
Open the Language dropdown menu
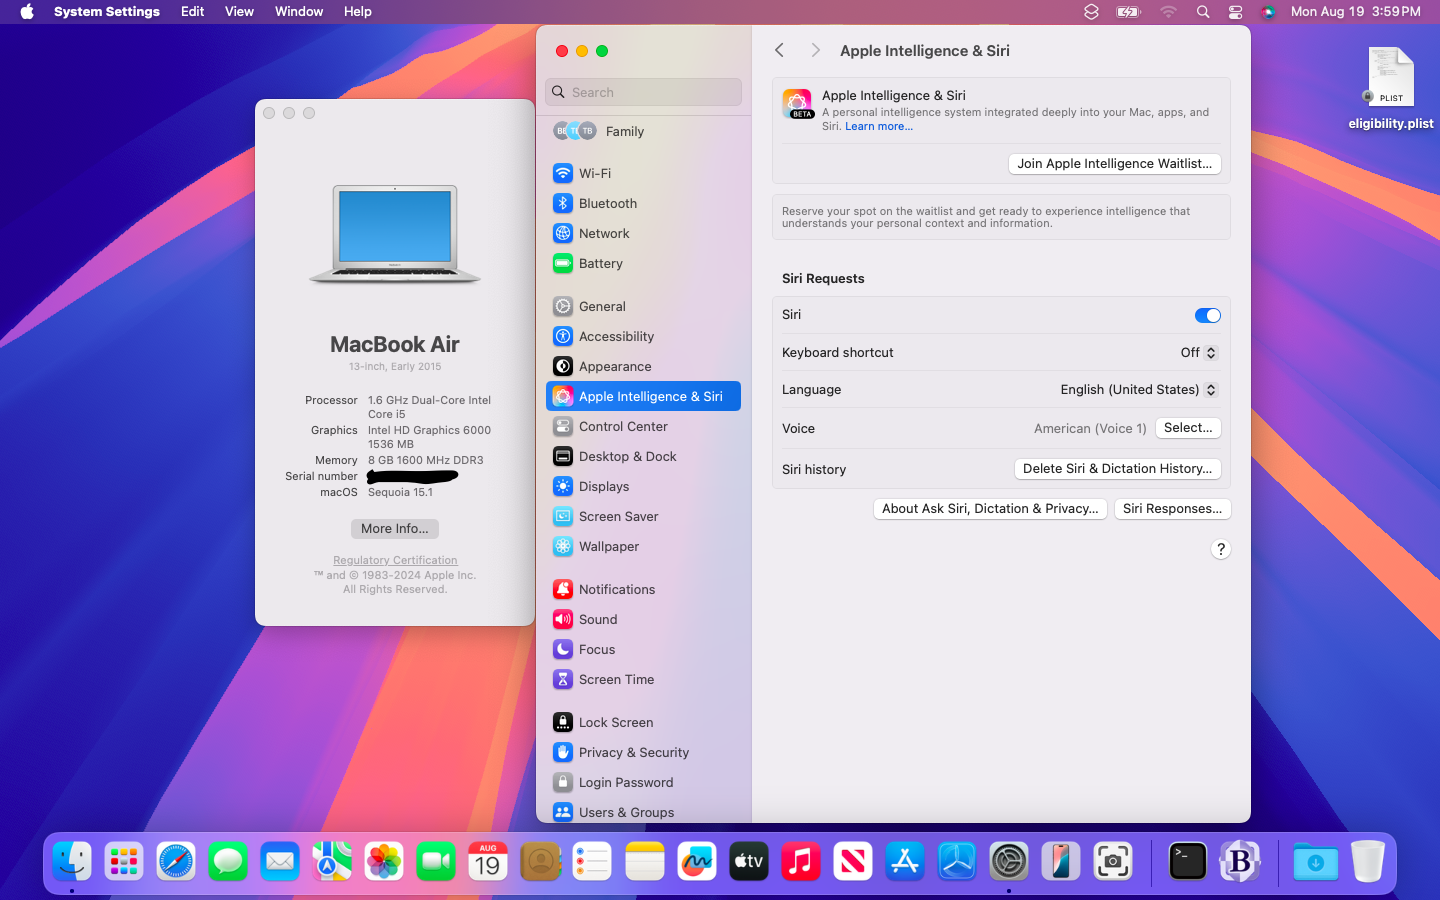click(1138, 390)
